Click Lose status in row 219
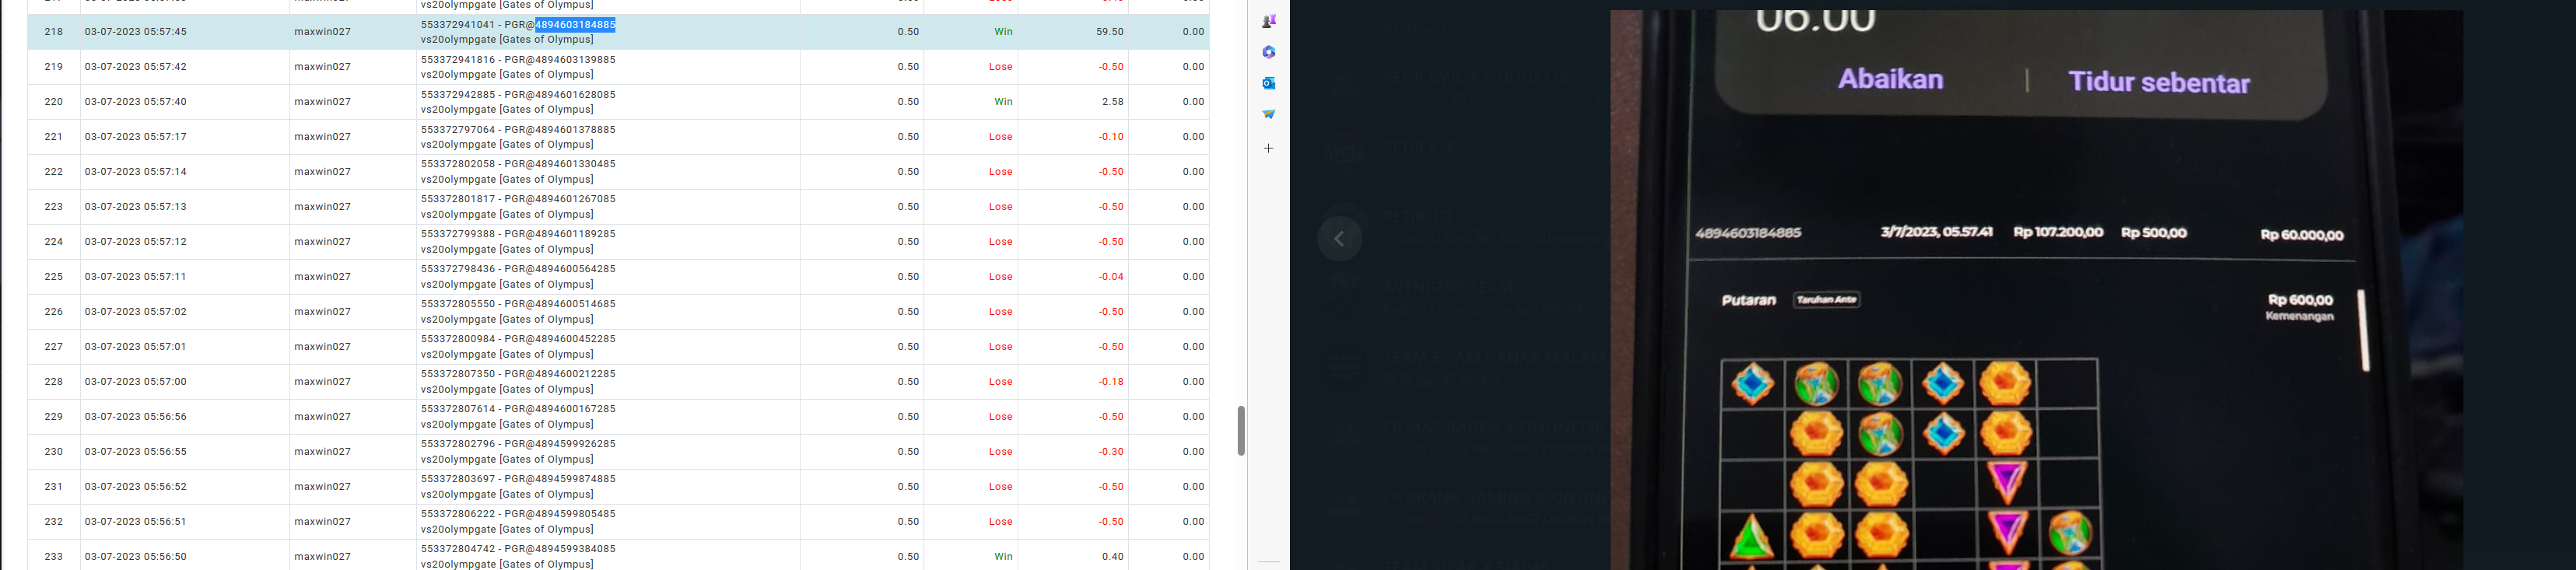 pyautogui.click(x=1001, y=67)
